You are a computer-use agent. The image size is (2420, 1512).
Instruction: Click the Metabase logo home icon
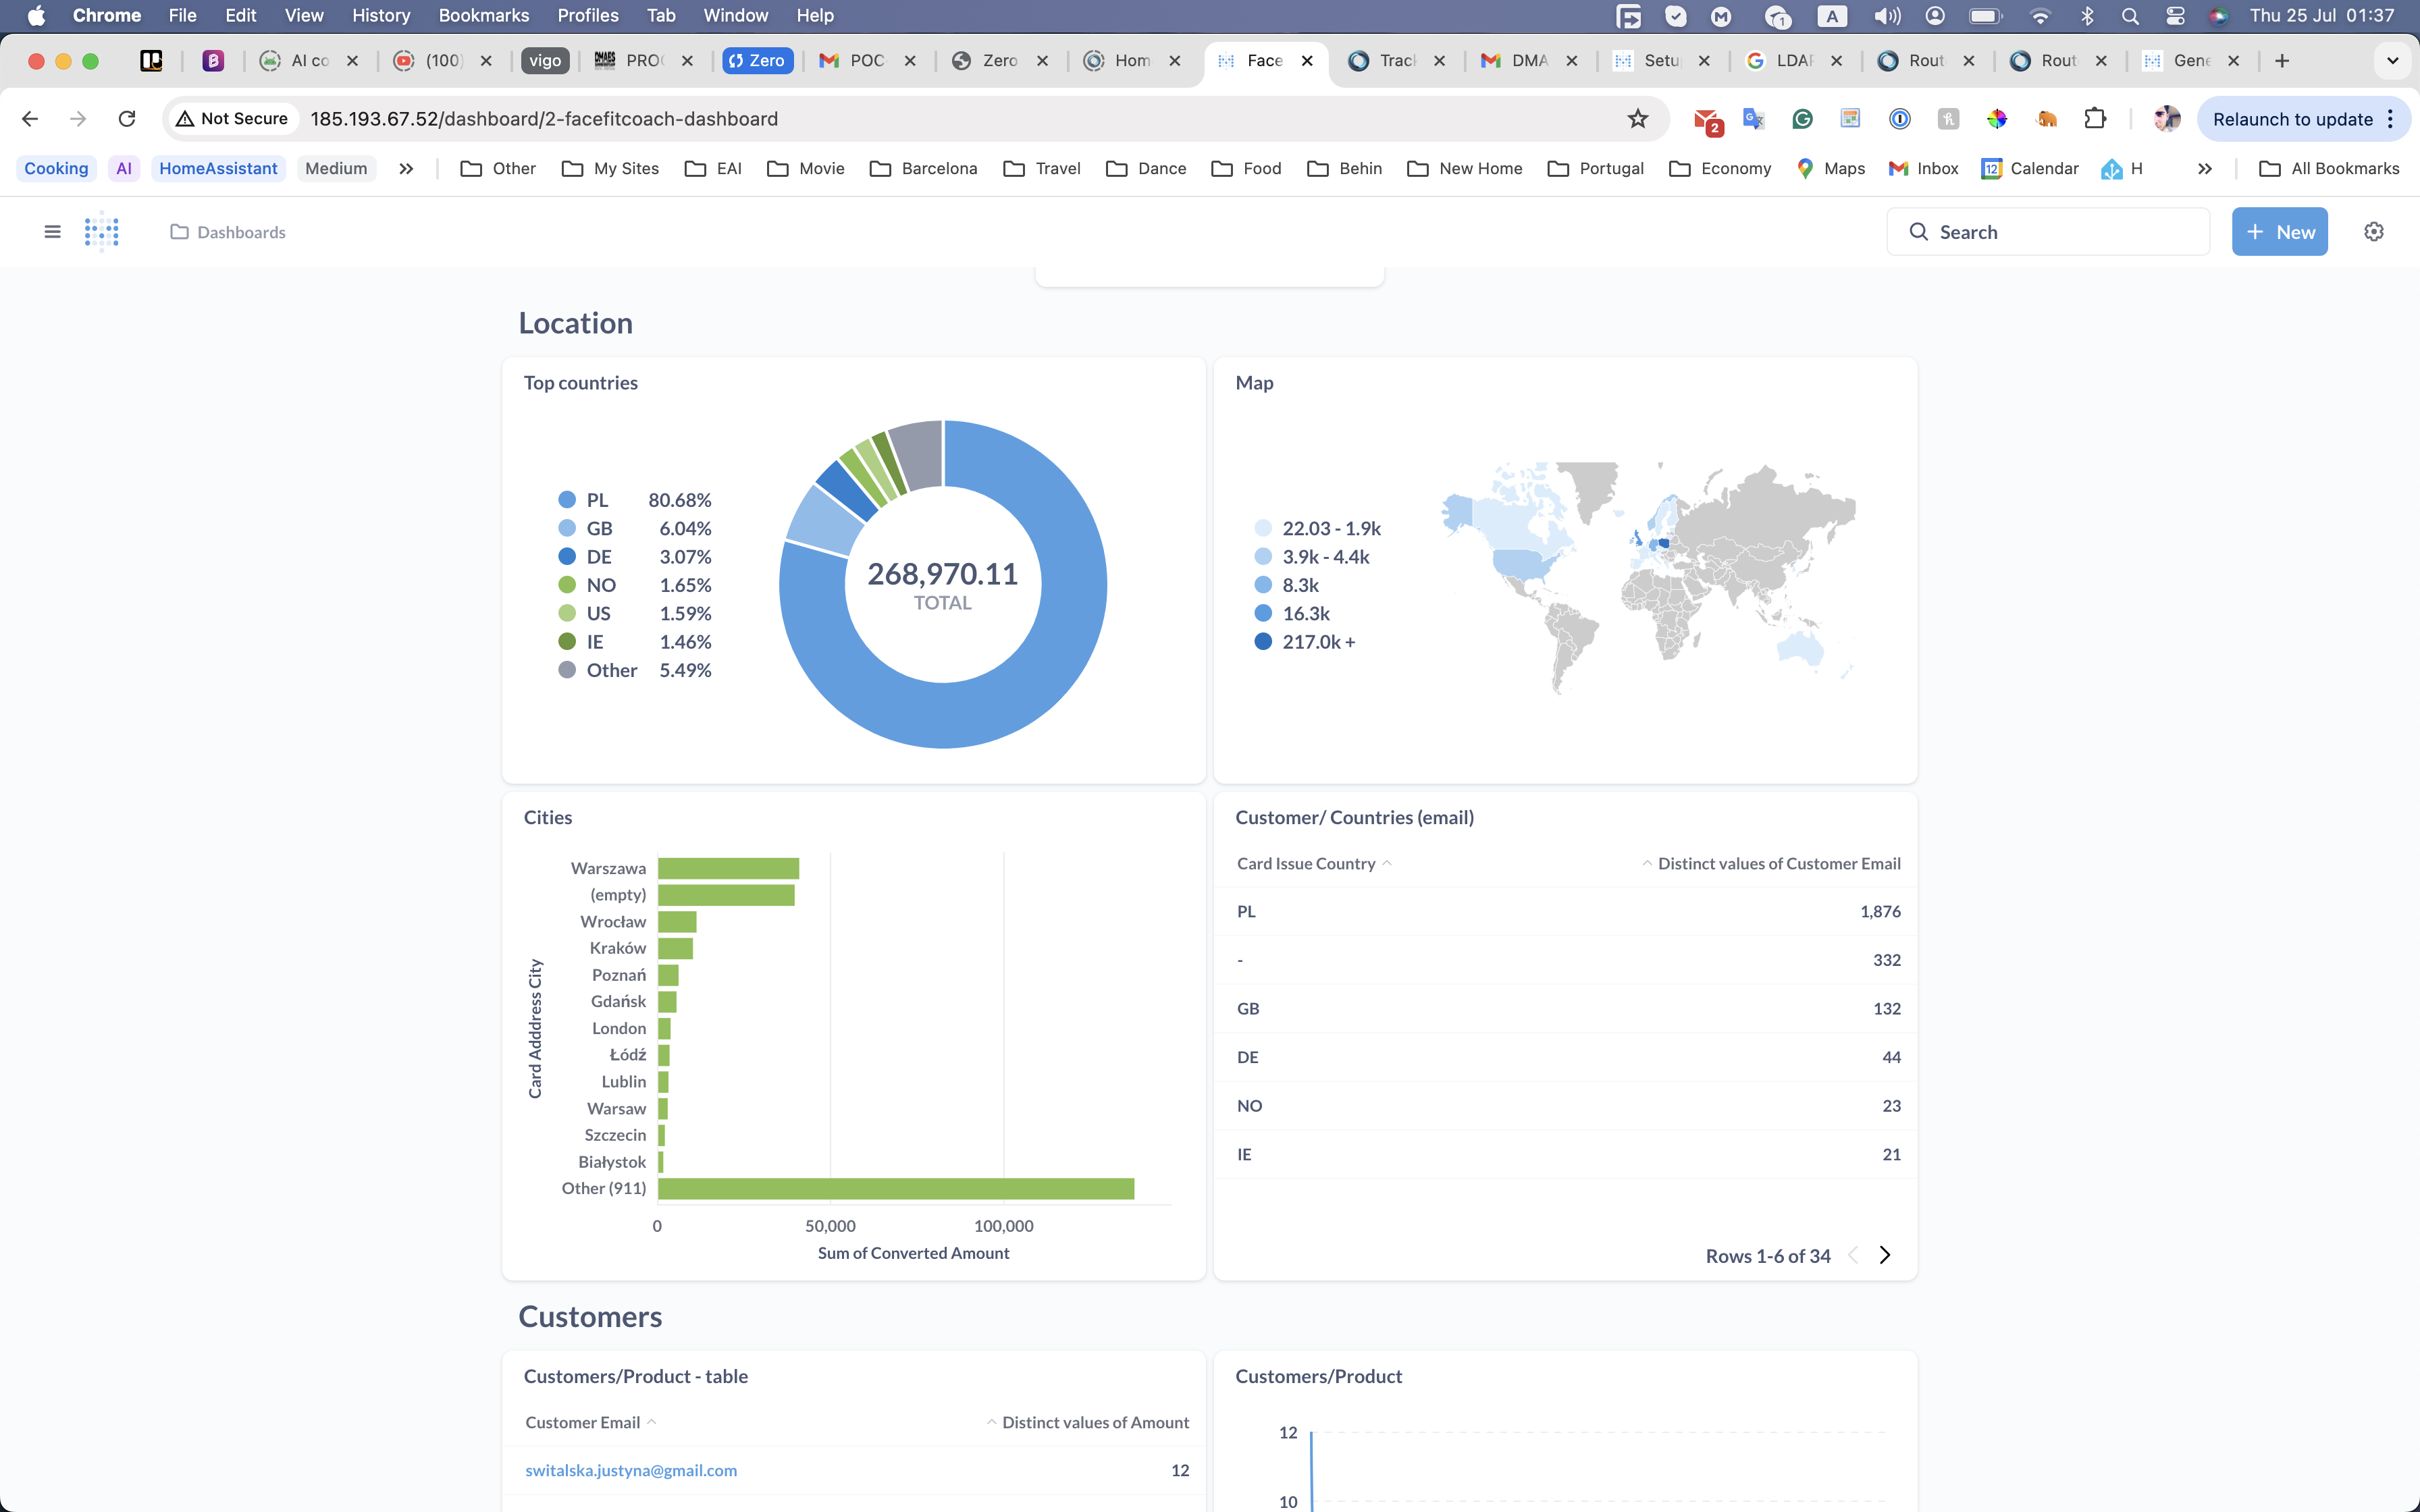click(102, 232)
